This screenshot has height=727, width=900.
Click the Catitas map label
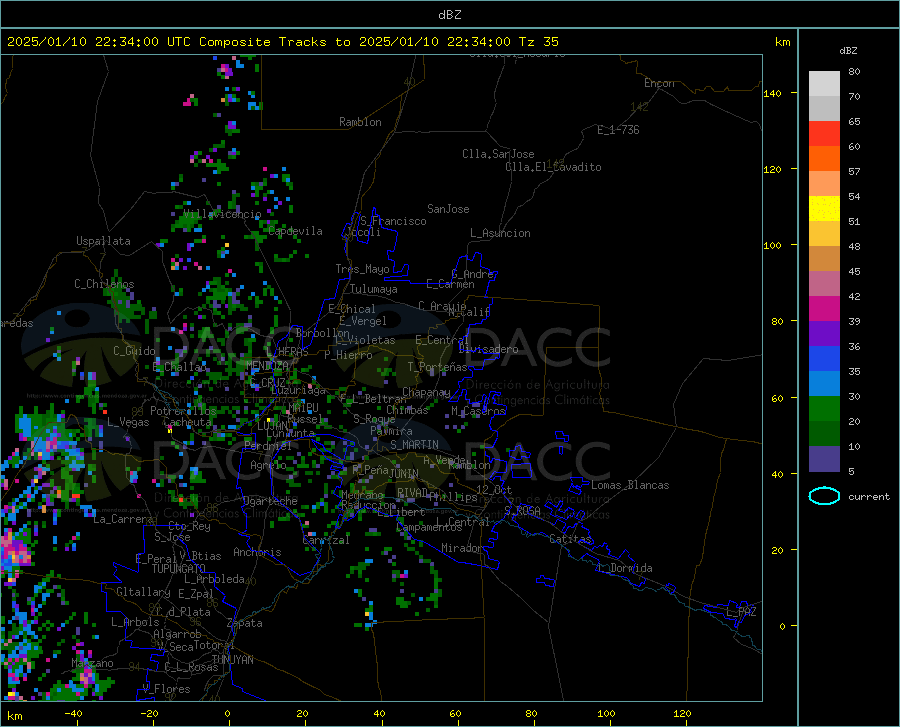pyautogui.click(x=570, y=539)
